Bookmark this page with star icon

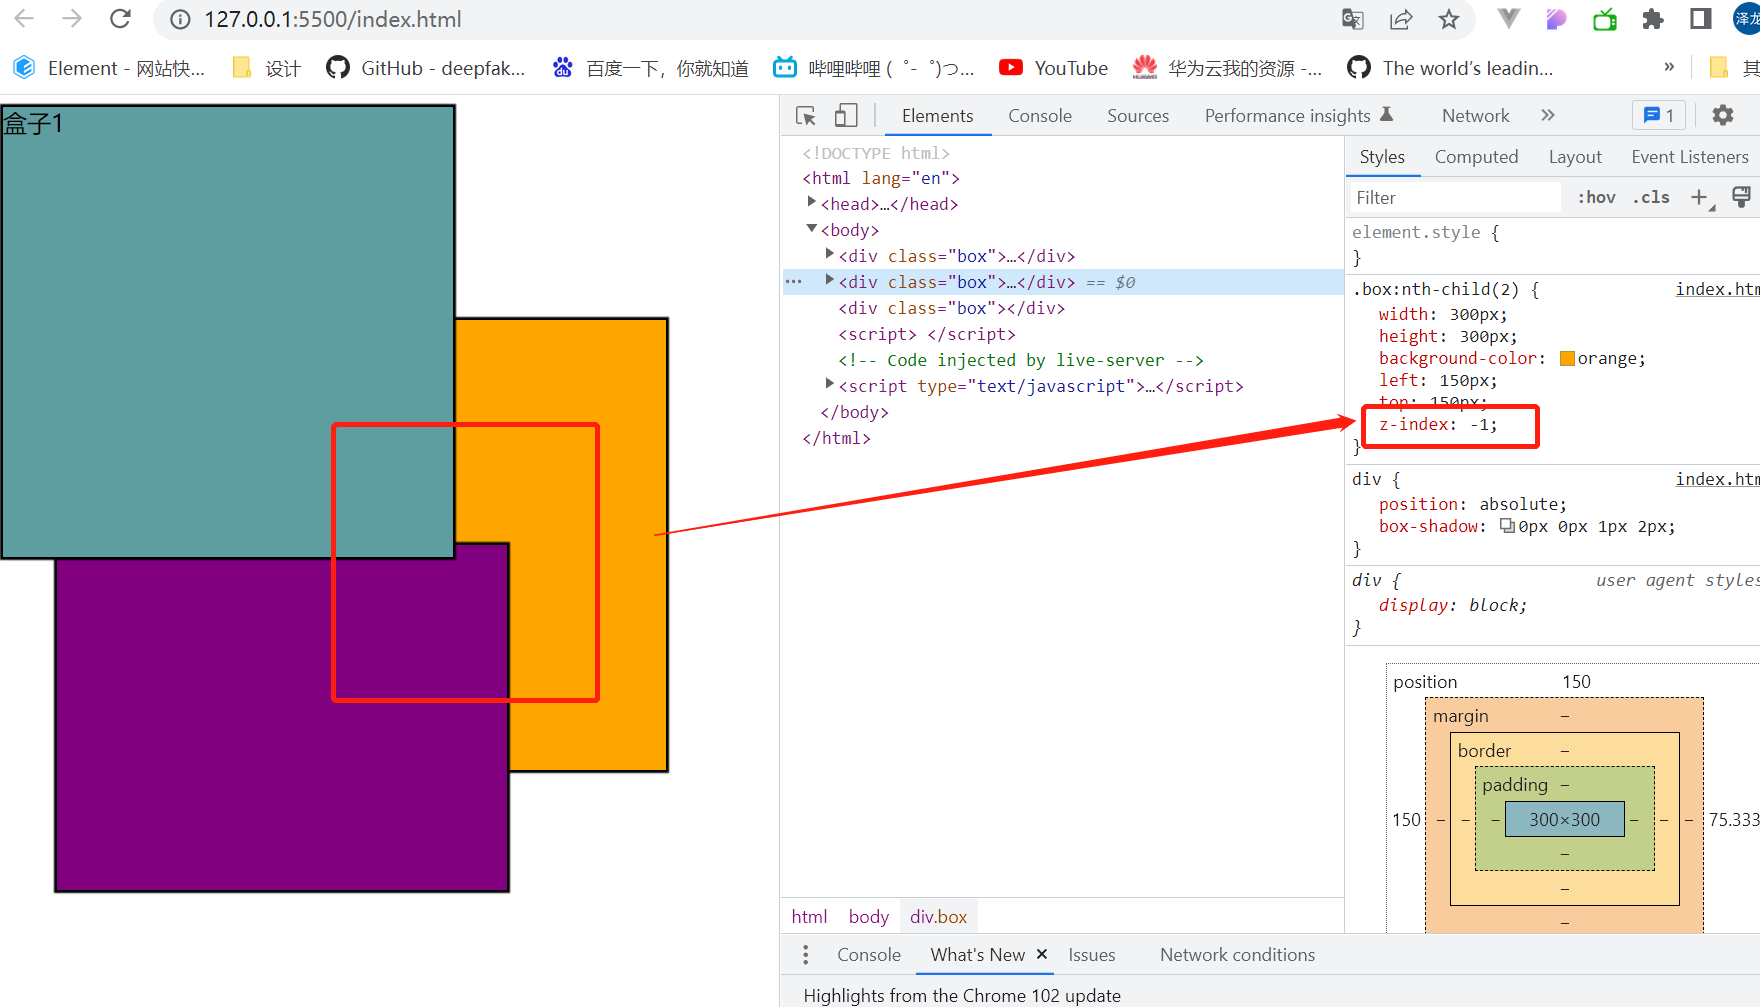pos(1449,19)
